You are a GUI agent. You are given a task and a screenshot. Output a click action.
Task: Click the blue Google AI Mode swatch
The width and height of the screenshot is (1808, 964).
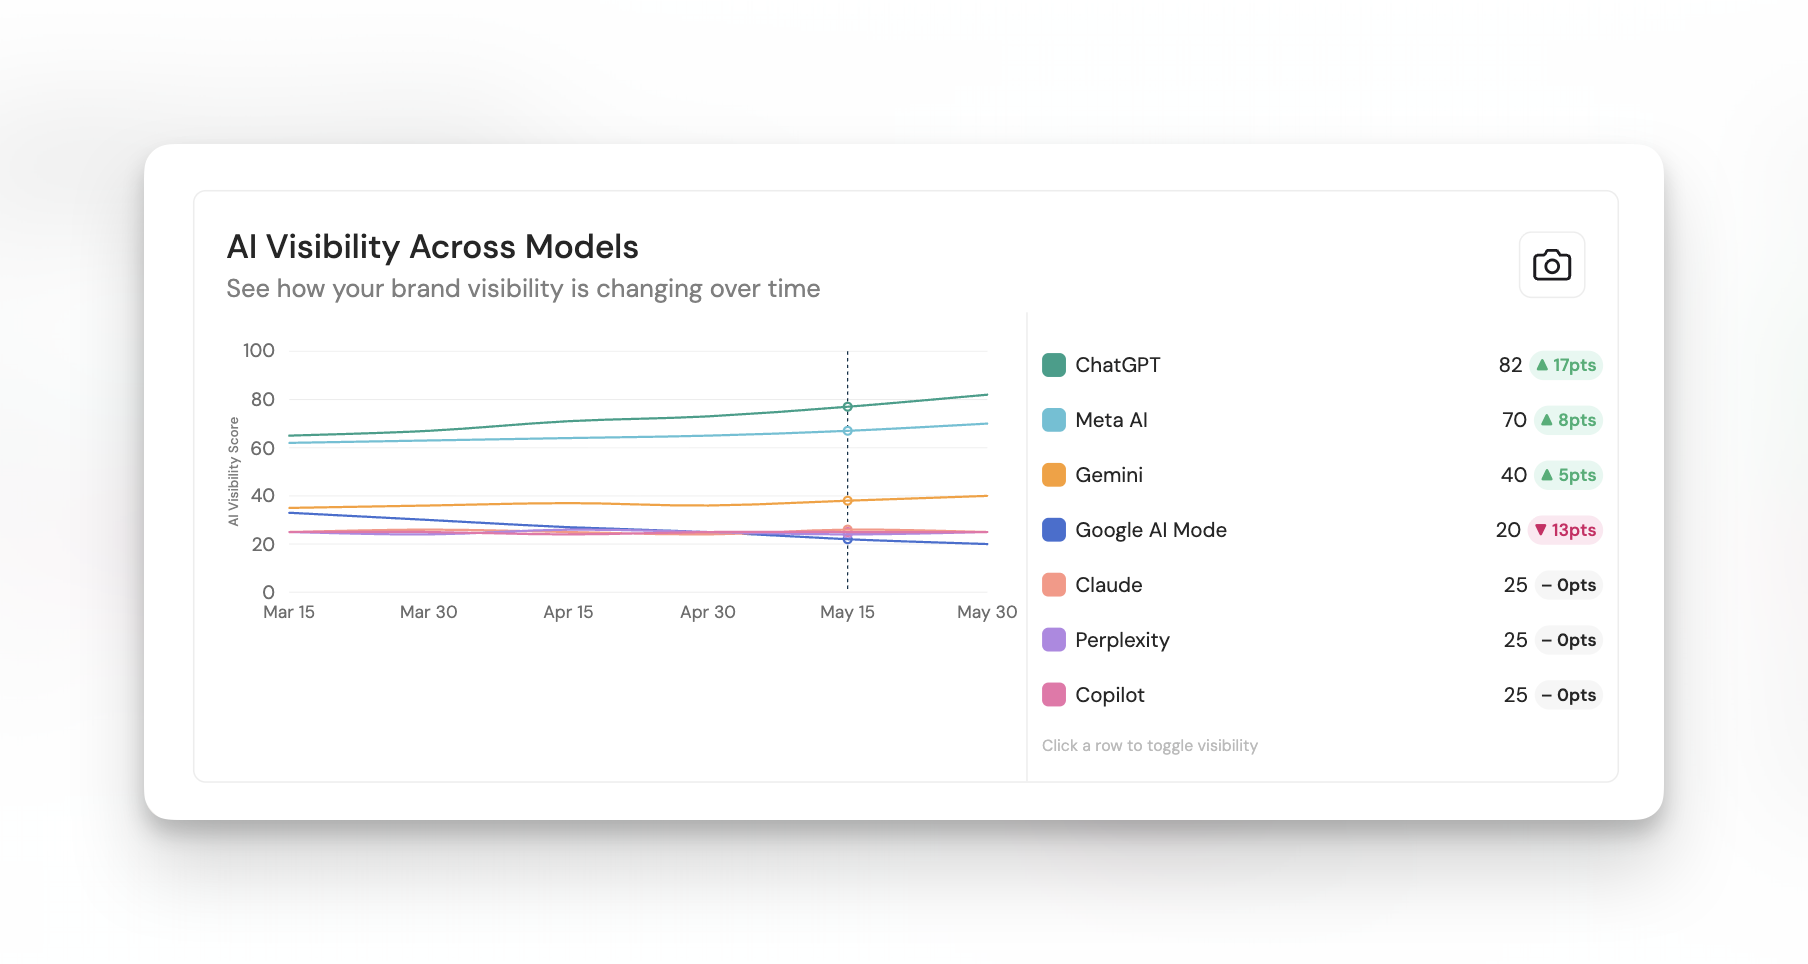1054,530
